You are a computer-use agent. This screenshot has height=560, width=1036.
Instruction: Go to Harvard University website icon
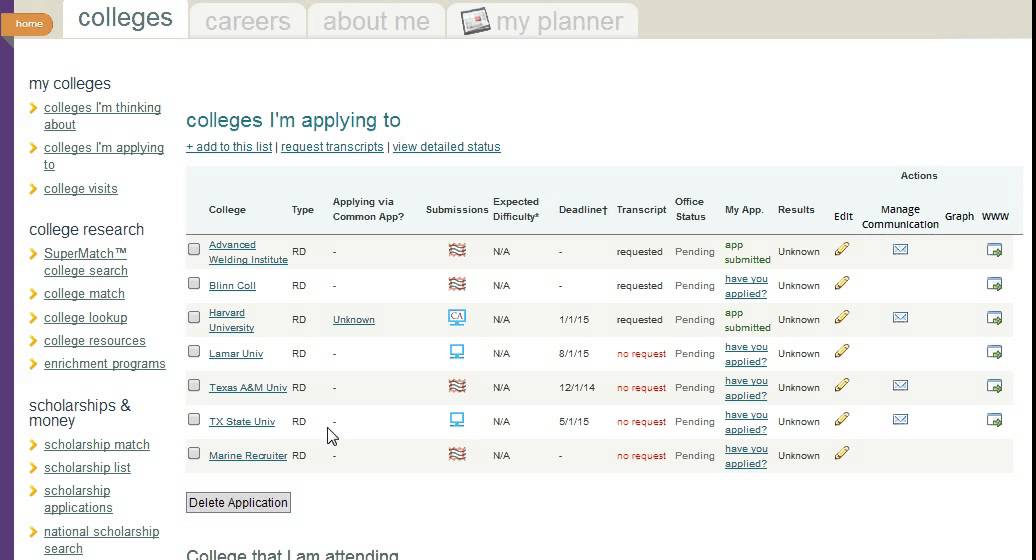(x=994, y=318)
